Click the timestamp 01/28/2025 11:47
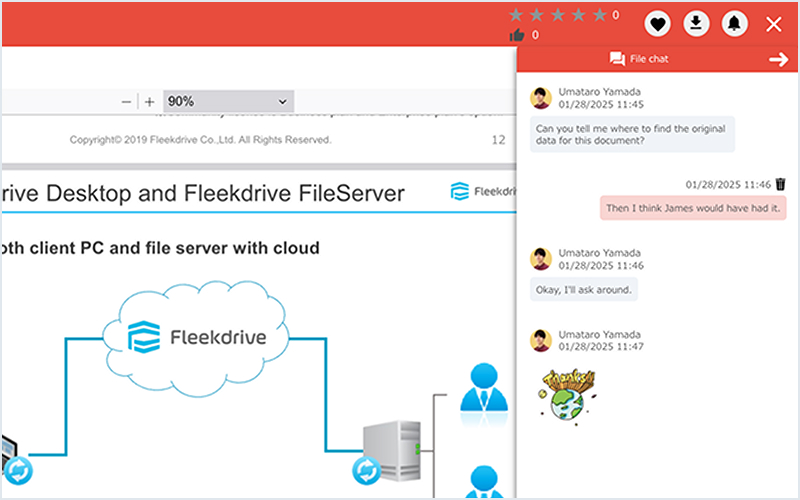 coord(601,346)
